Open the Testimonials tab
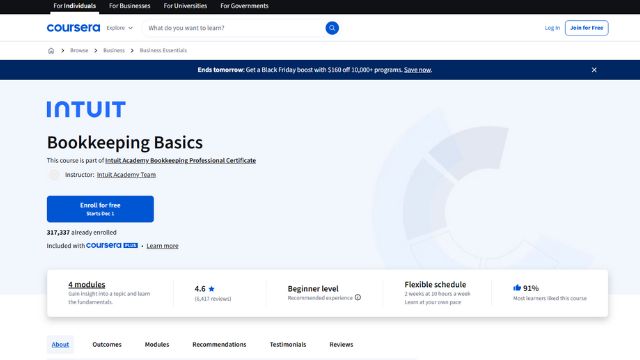The width and height of the screenshot is (640, 360). pos(288,344)
